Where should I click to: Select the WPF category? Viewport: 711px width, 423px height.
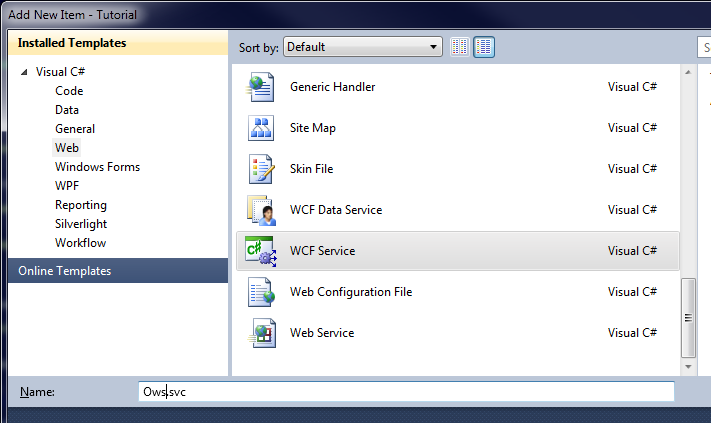coord(67,186)
